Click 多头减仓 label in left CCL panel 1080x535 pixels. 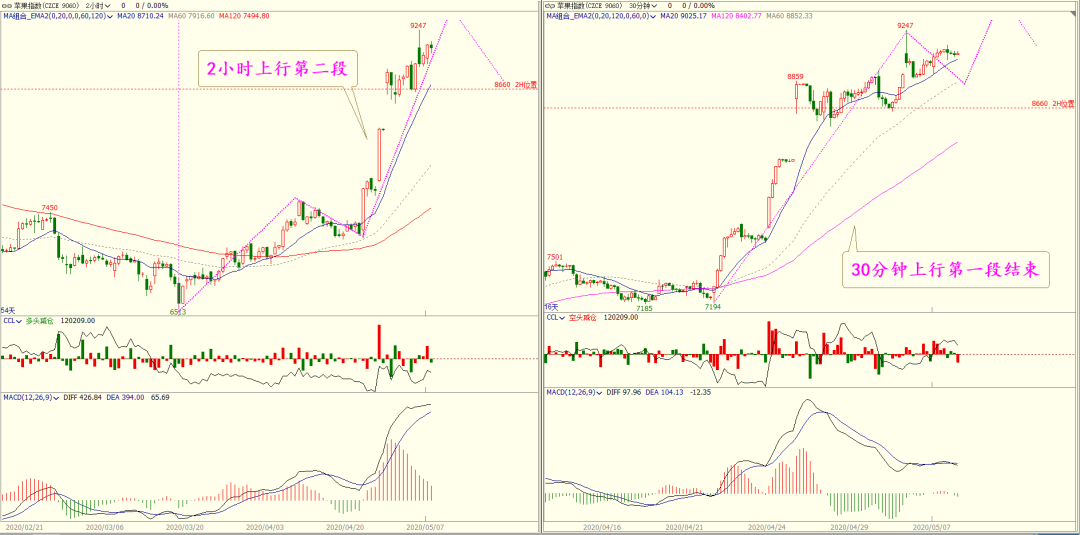(x=40, y=320)
